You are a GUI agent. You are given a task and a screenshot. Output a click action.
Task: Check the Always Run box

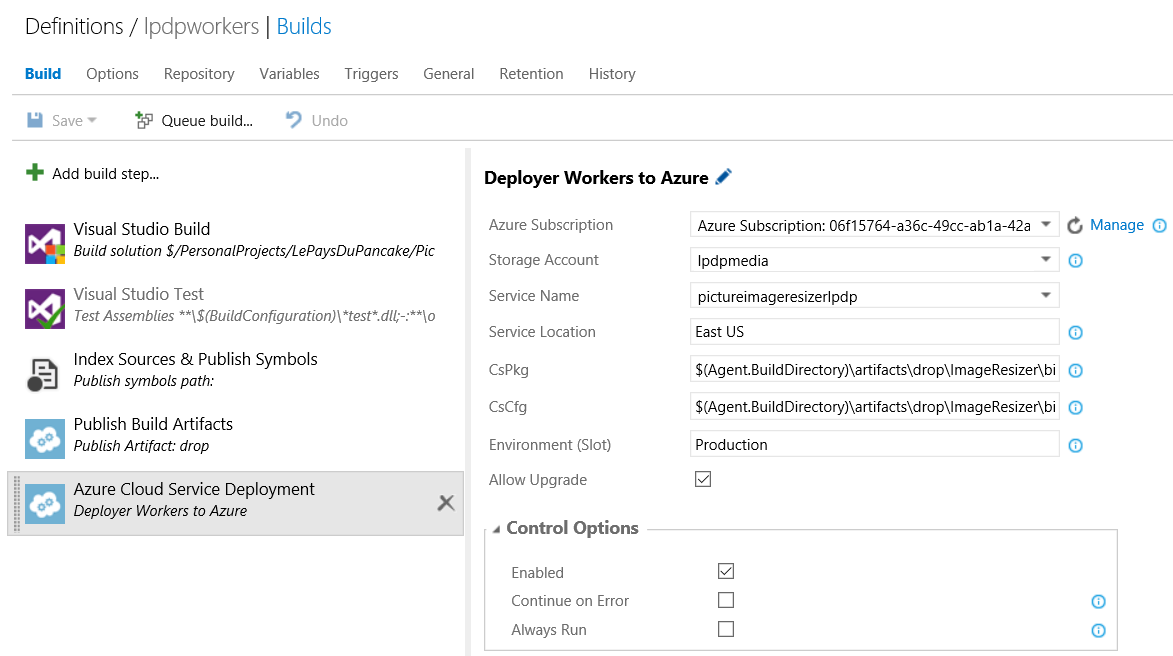[x=726, y=629]
